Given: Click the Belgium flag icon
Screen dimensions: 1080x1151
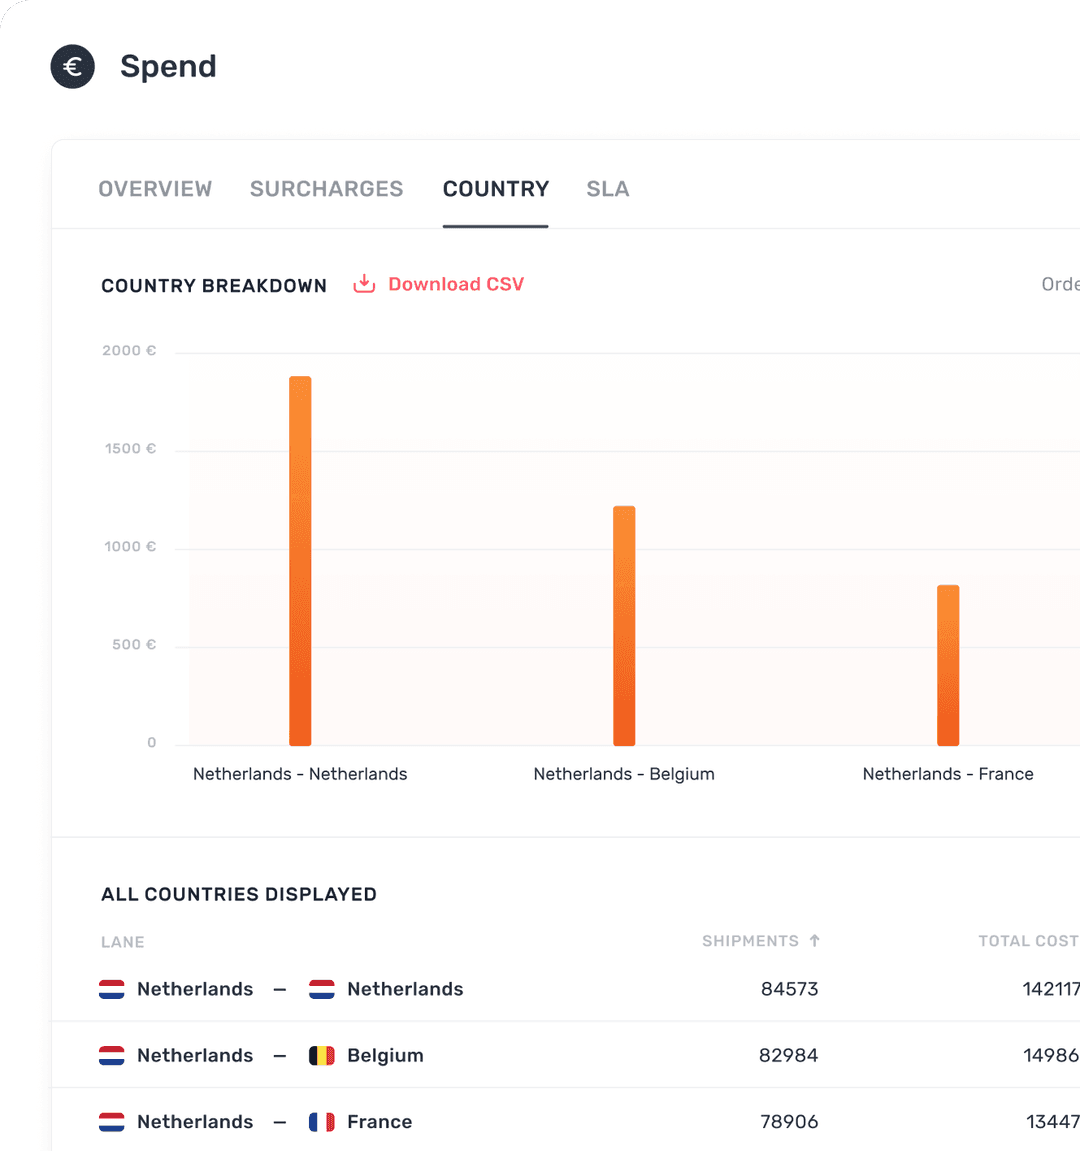Looking at the screenshot, I should 321,1055.
